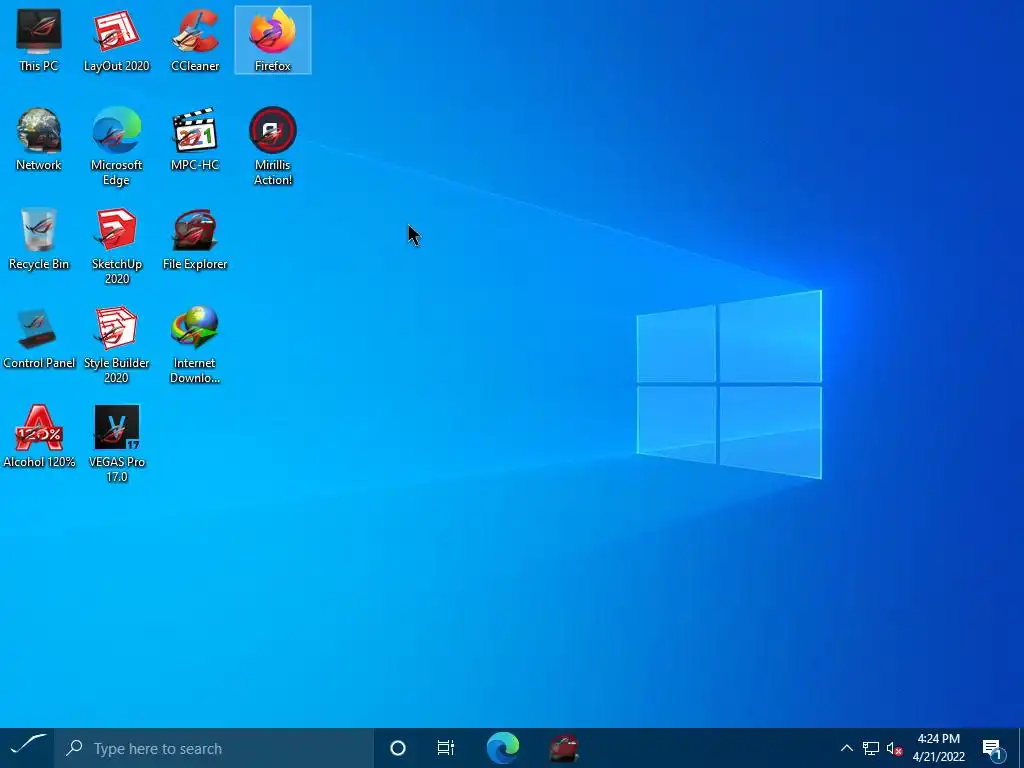This screenshot has width=1024, height=768.
Task: Select the Control Panel desktop icon
Action: point(39,338)
